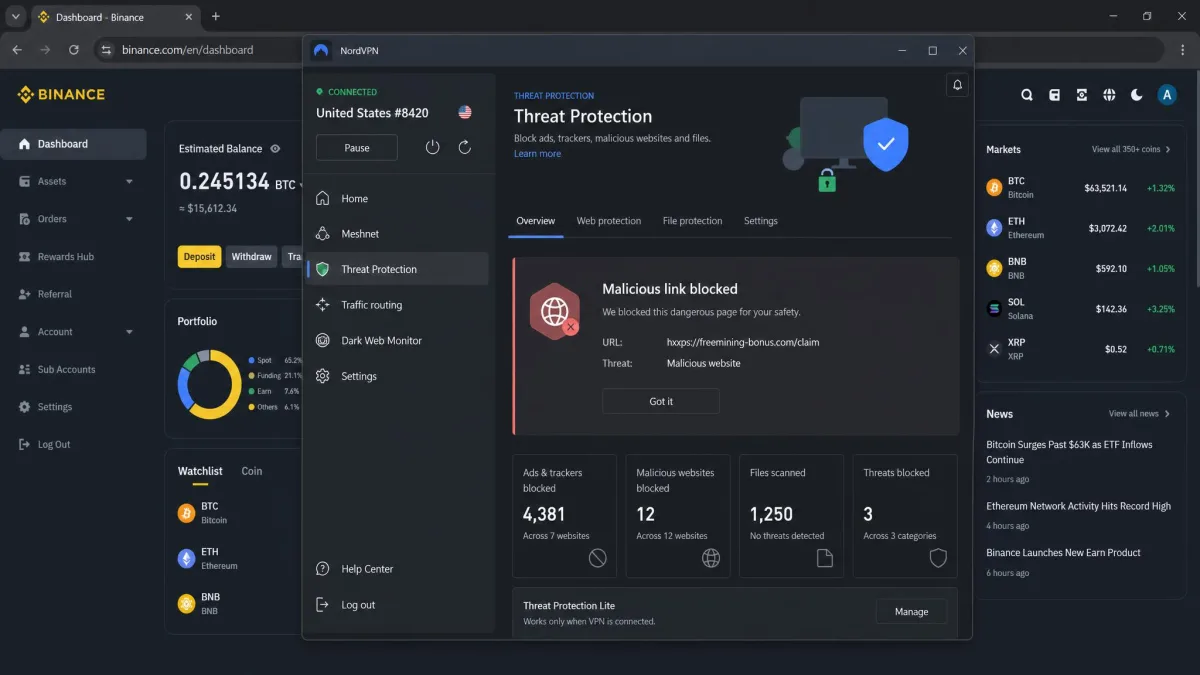
Task: Follow the Learn more link
Action: (x=537, y=154)
